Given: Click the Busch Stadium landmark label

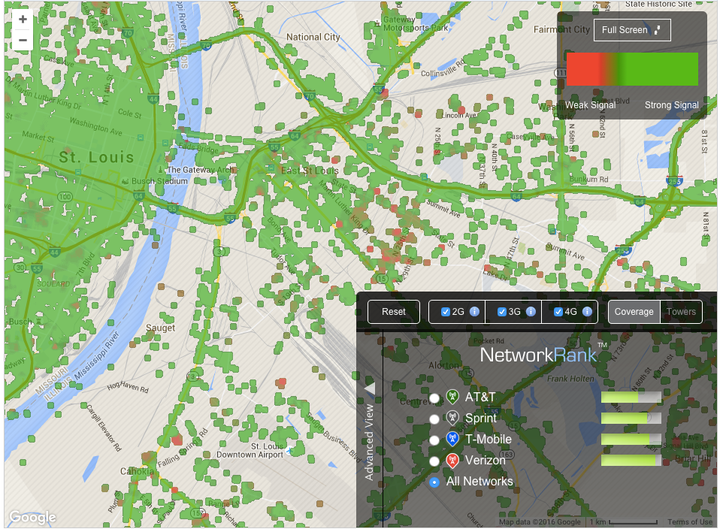Looking at the screenshot, I should (159, 181).
